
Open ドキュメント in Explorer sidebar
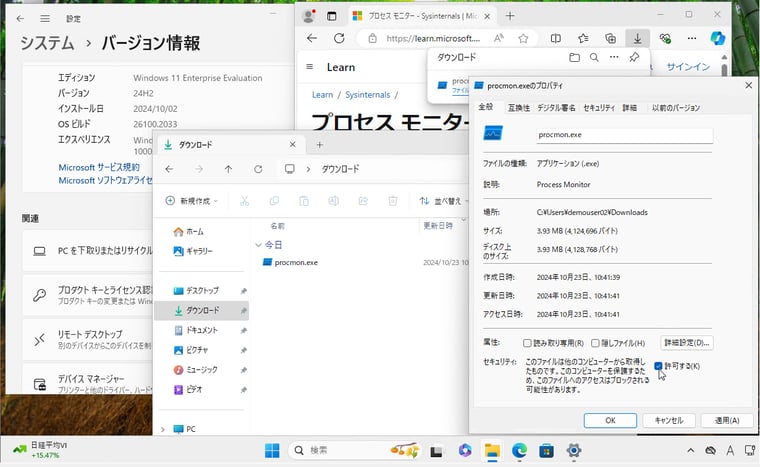click(x=202, y=330)
